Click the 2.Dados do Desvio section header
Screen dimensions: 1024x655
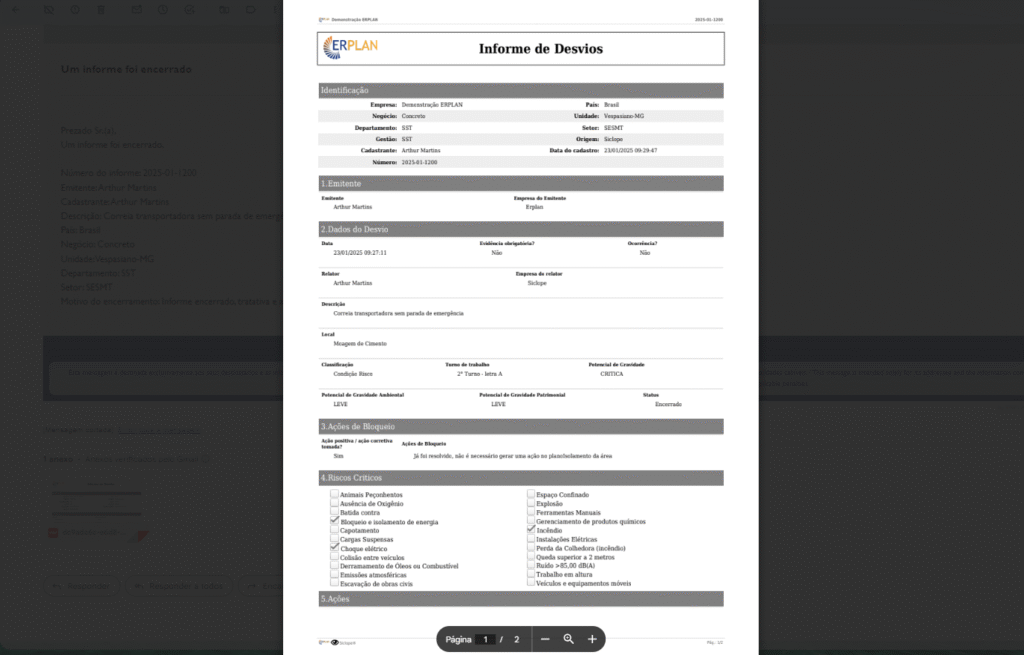[x=521, y=229]
